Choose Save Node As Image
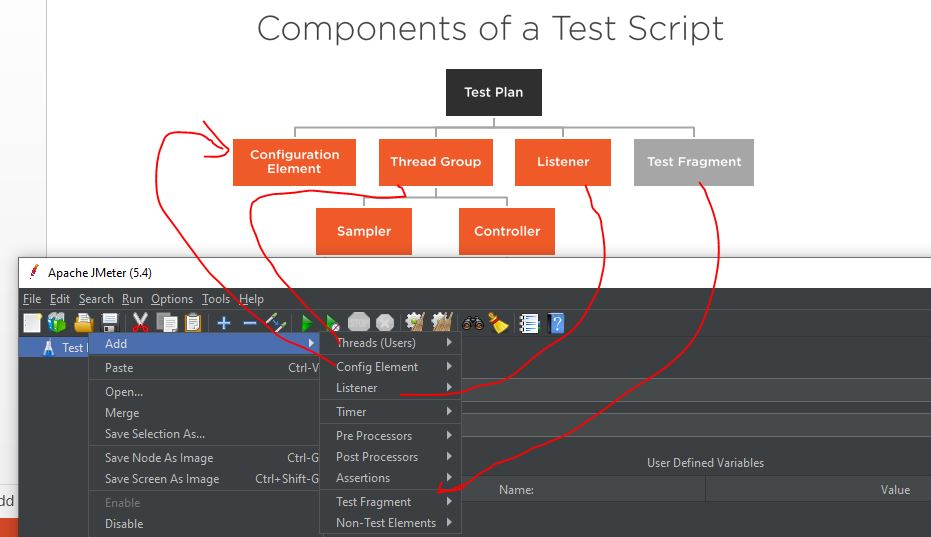This screenshot has height=537, width=931. 159,458
